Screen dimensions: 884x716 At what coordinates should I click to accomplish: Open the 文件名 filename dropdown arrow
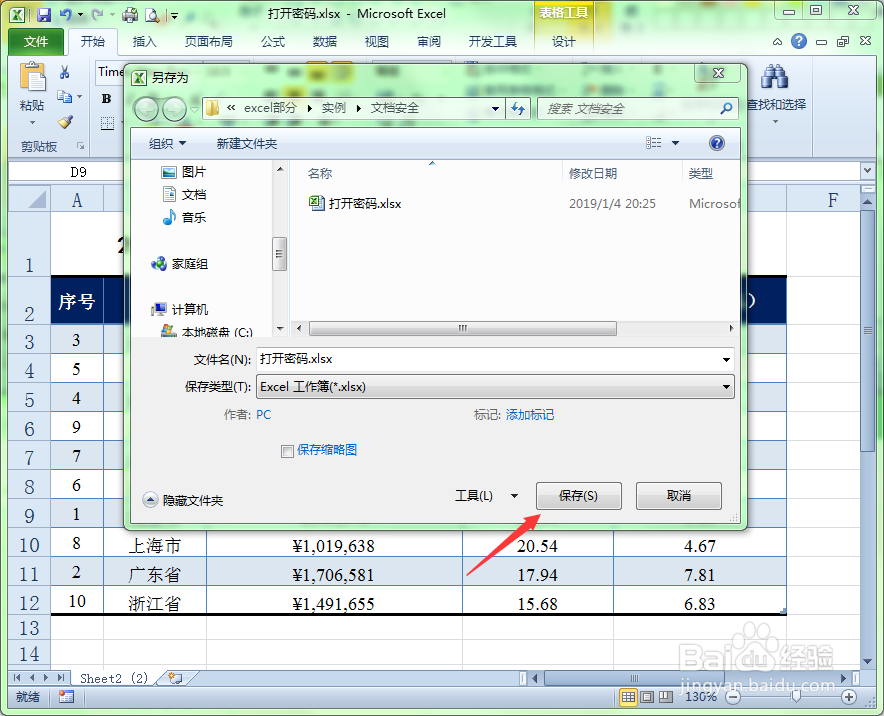pos(728,358)
